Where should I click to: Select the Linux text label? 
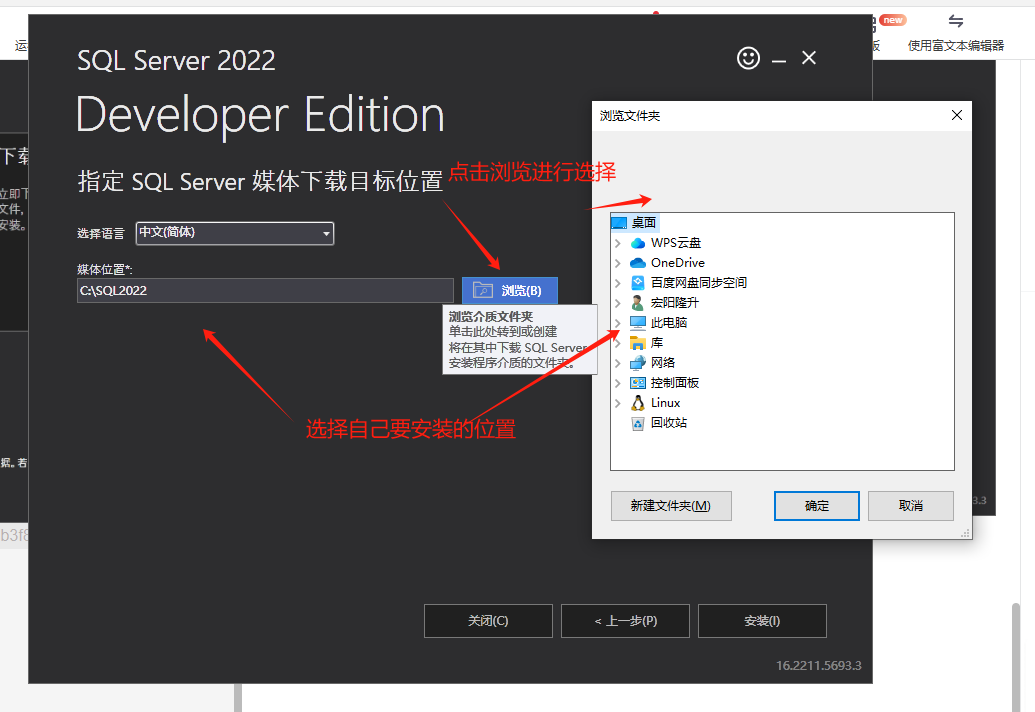665,403
